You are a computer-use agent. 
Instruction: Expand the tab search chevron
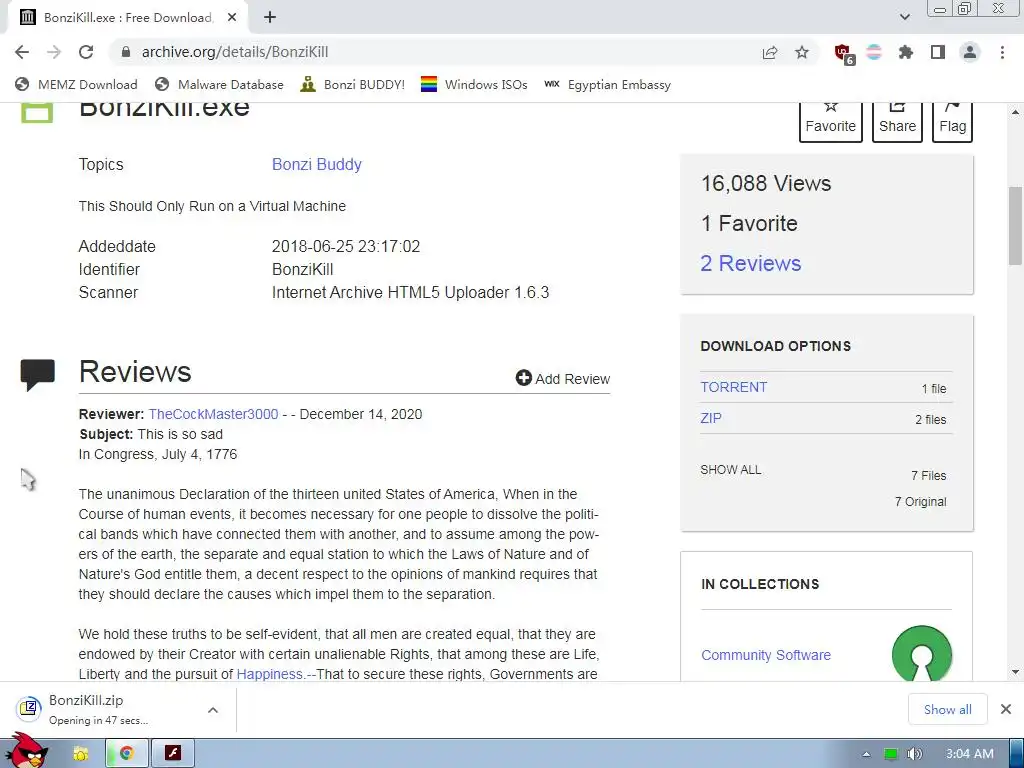click(x=904, y=17)
